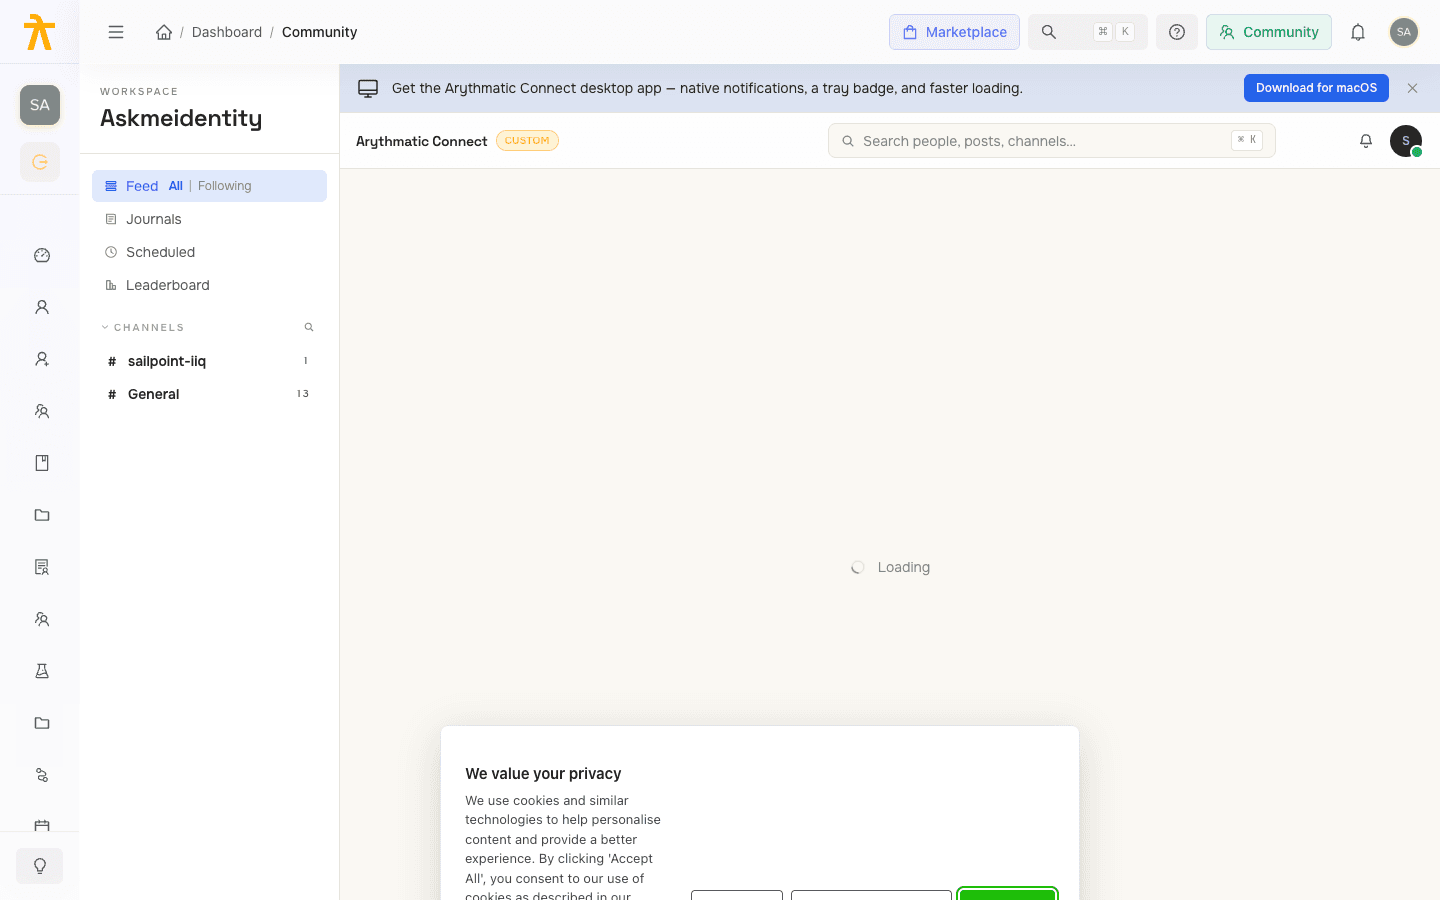Click the Arythmatic Connect title
The height and width of the screenshot is (900, 1440).
422,141
